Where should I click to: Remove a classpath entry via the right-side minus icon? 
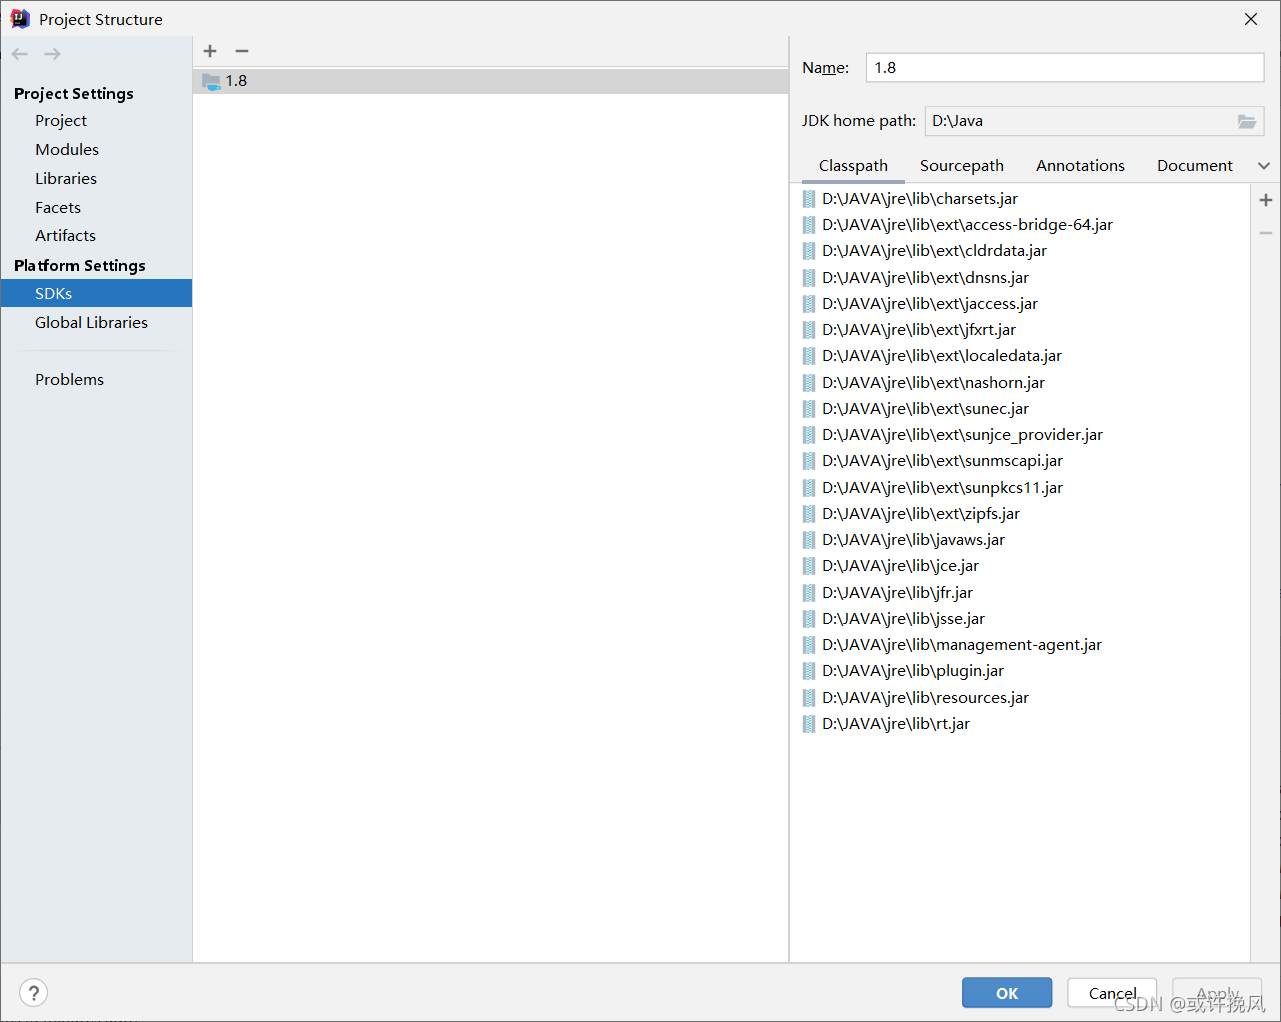click(x=1265, y=232)
